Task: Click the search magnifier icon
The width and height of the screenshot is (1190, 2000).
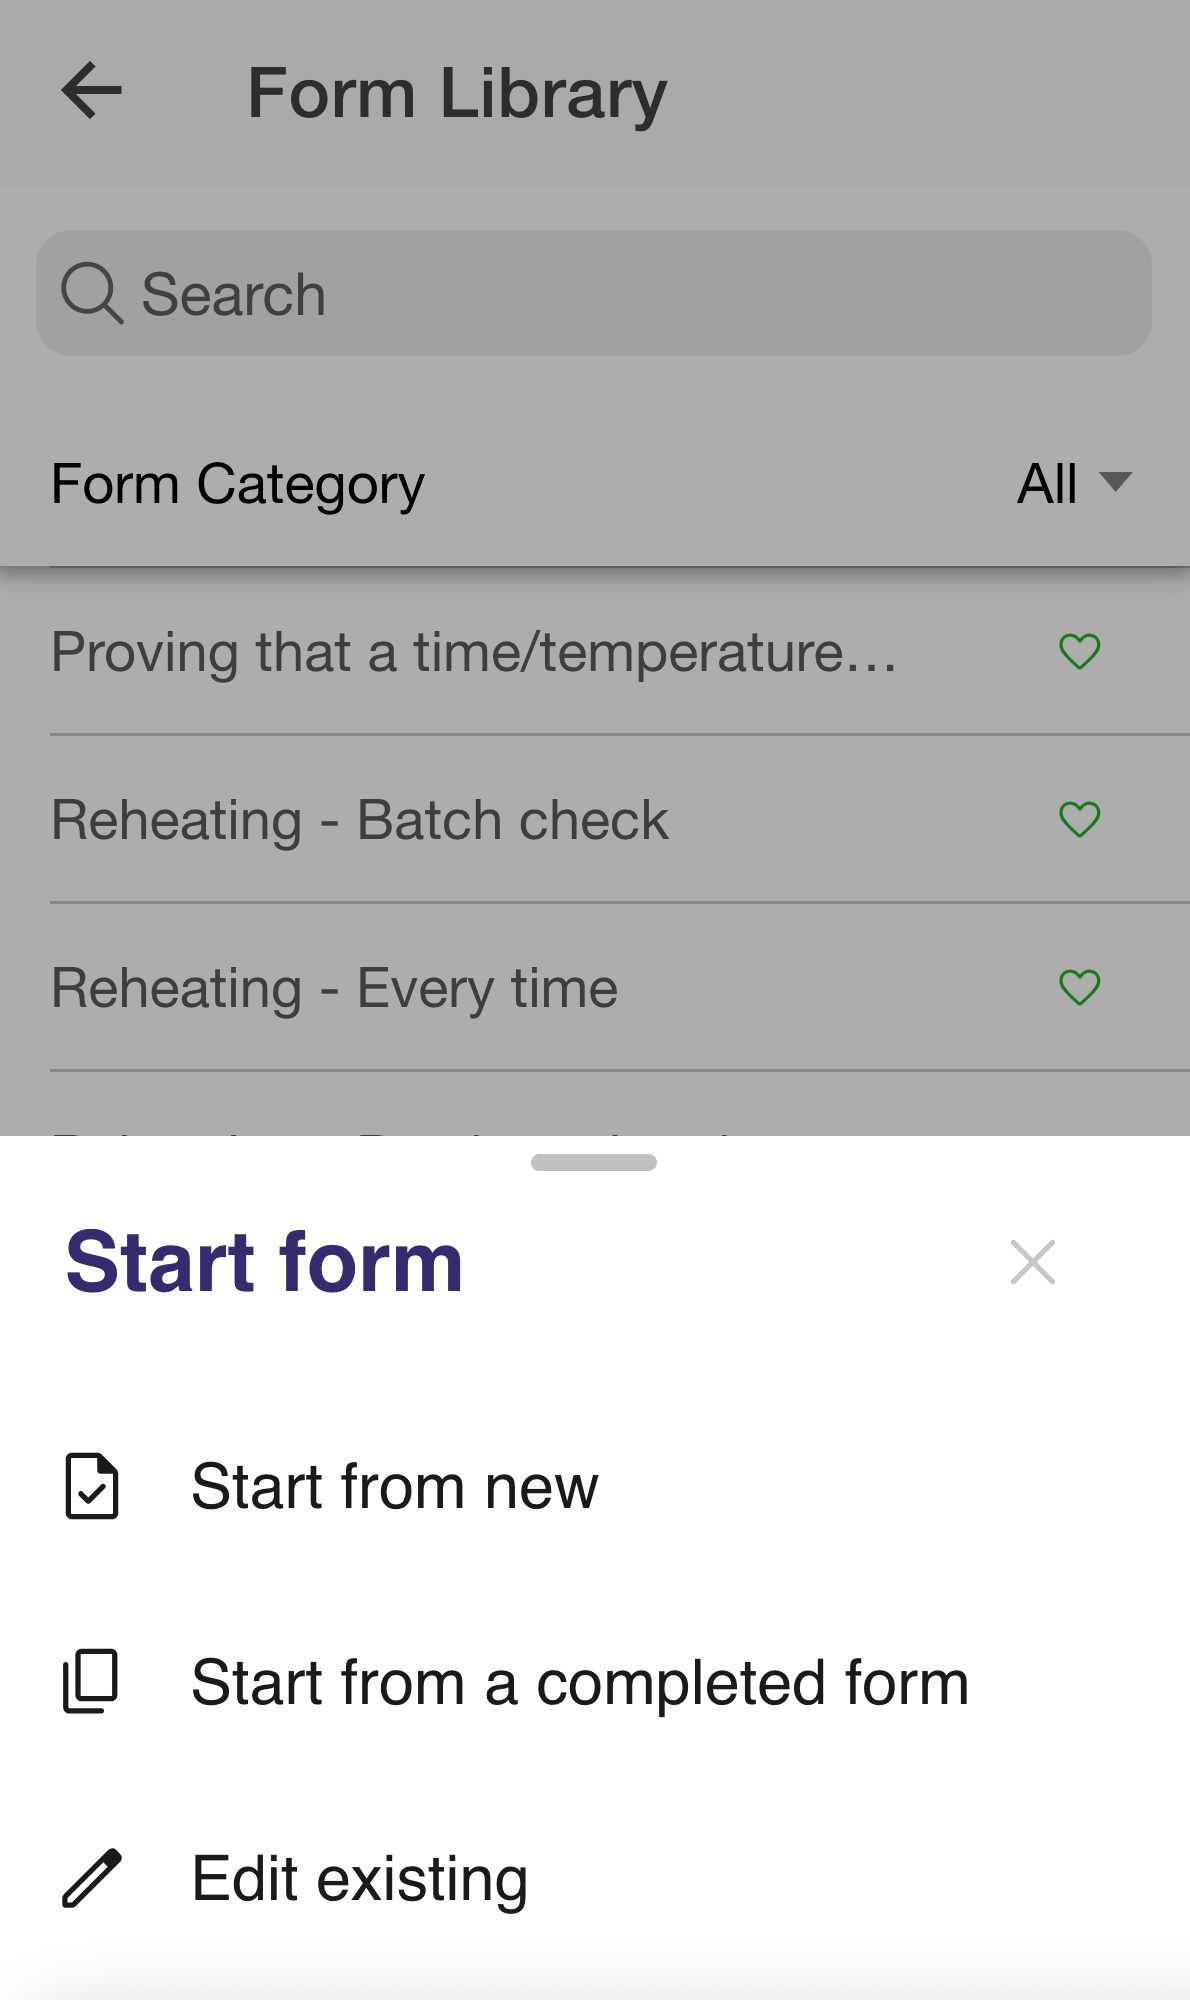Action: coord(91,293)
